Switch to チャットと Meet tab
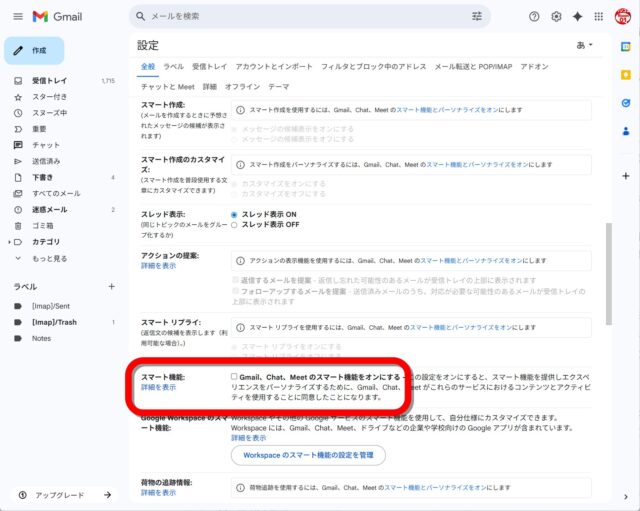The width and height of the screenshot is (640, 511). [168, 87]
